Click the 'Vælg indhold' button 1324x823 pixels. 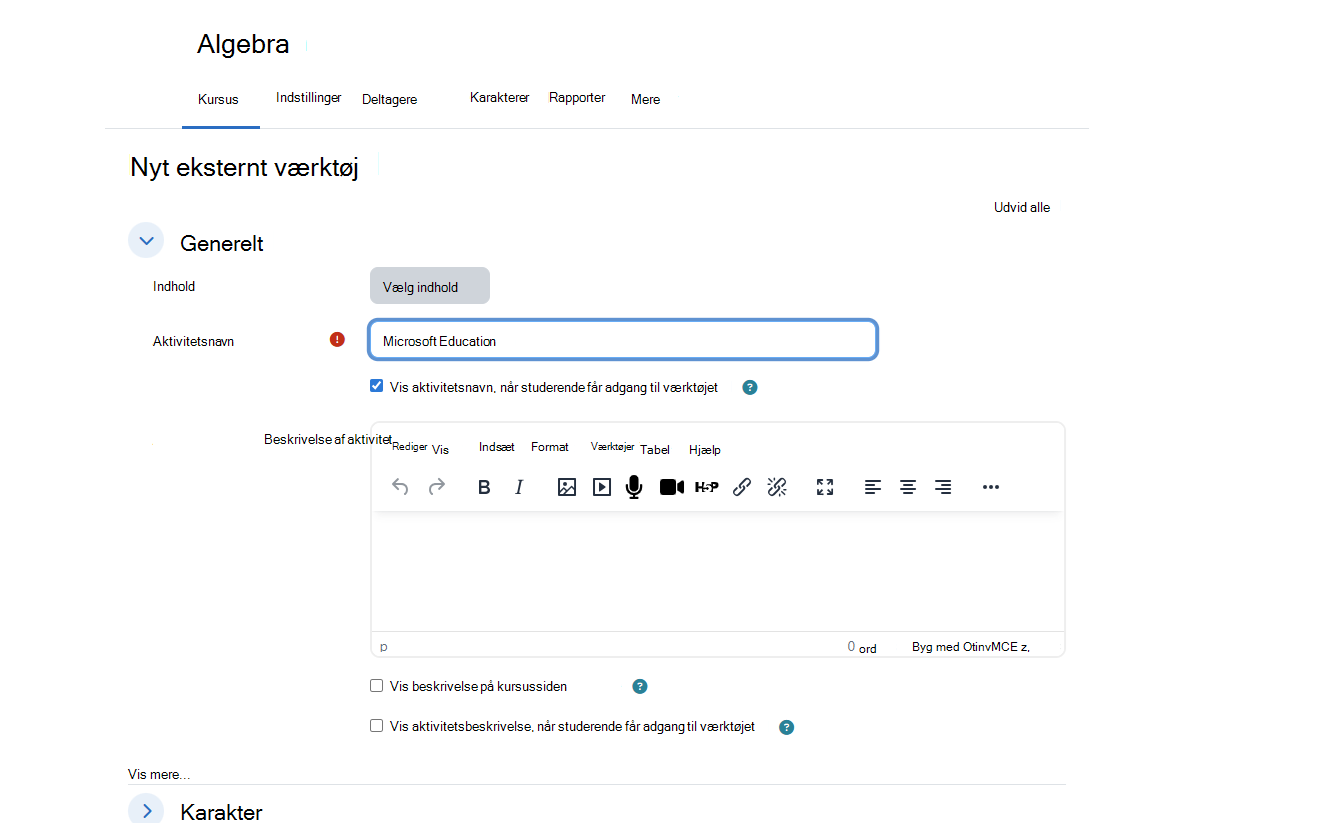click(x=430, y=286)
